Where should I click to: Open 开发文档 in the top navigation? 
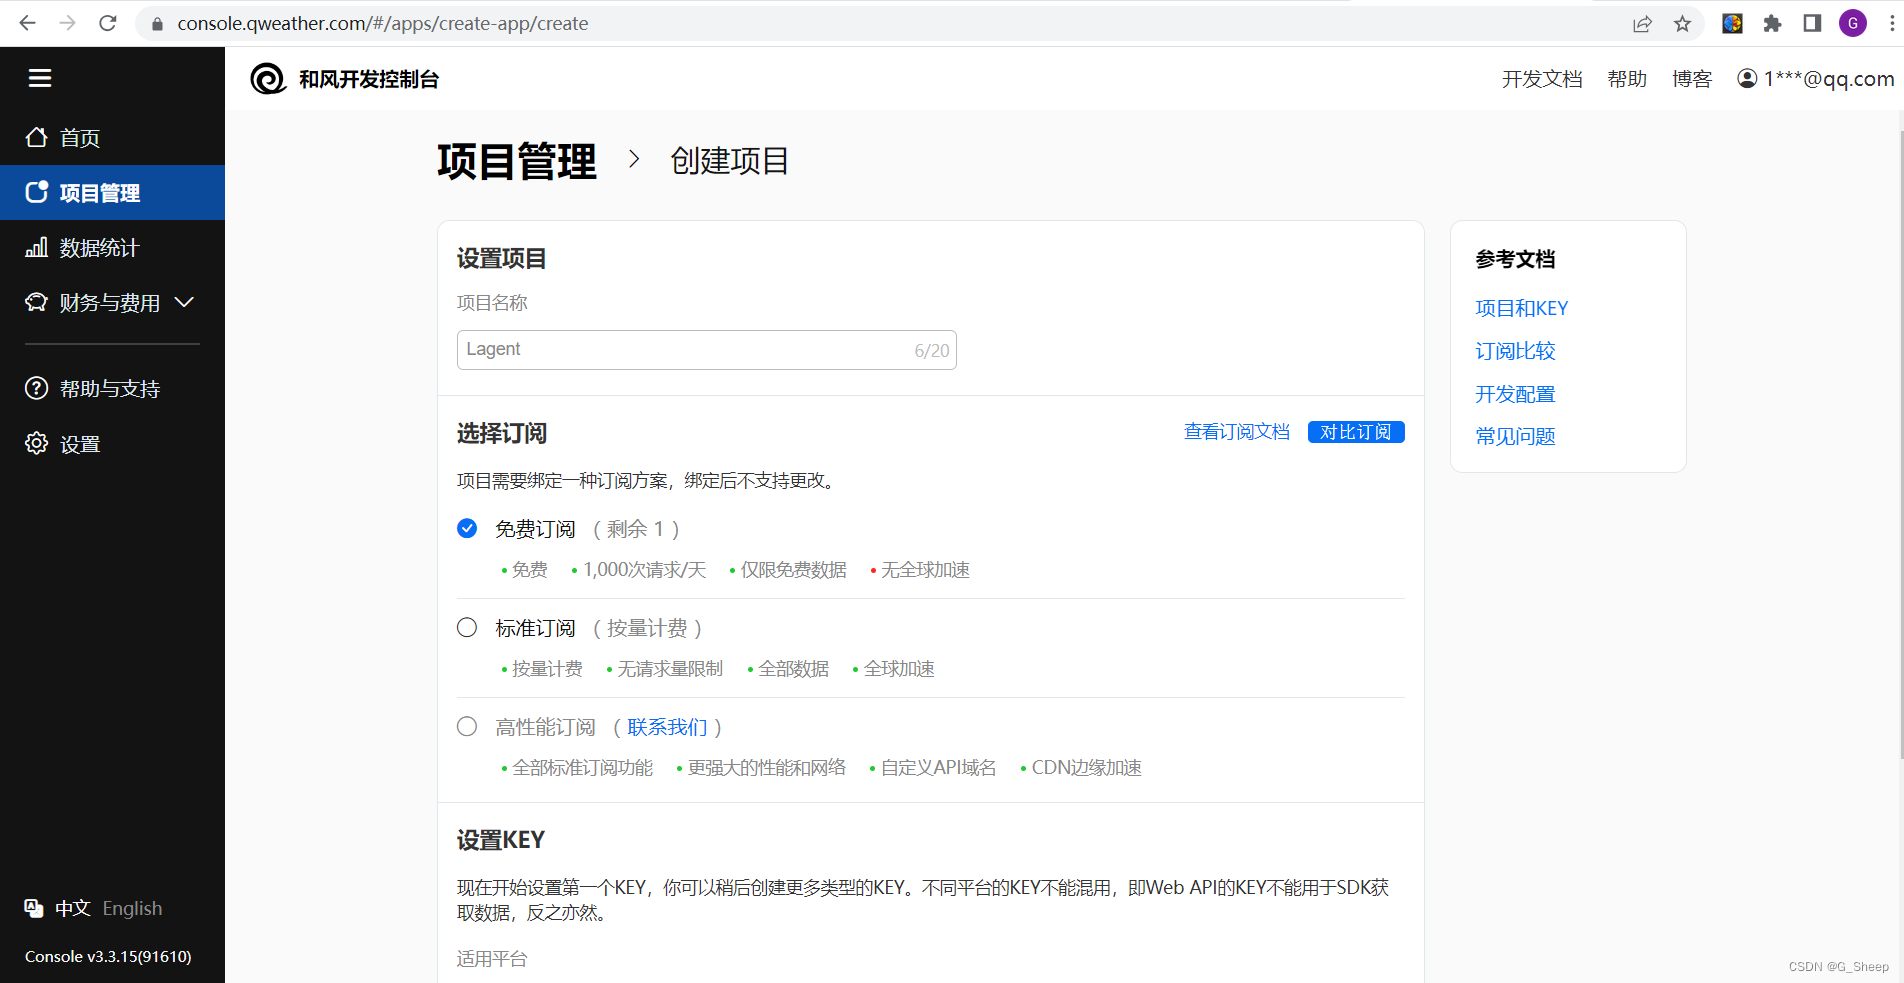pos(1542,79)
